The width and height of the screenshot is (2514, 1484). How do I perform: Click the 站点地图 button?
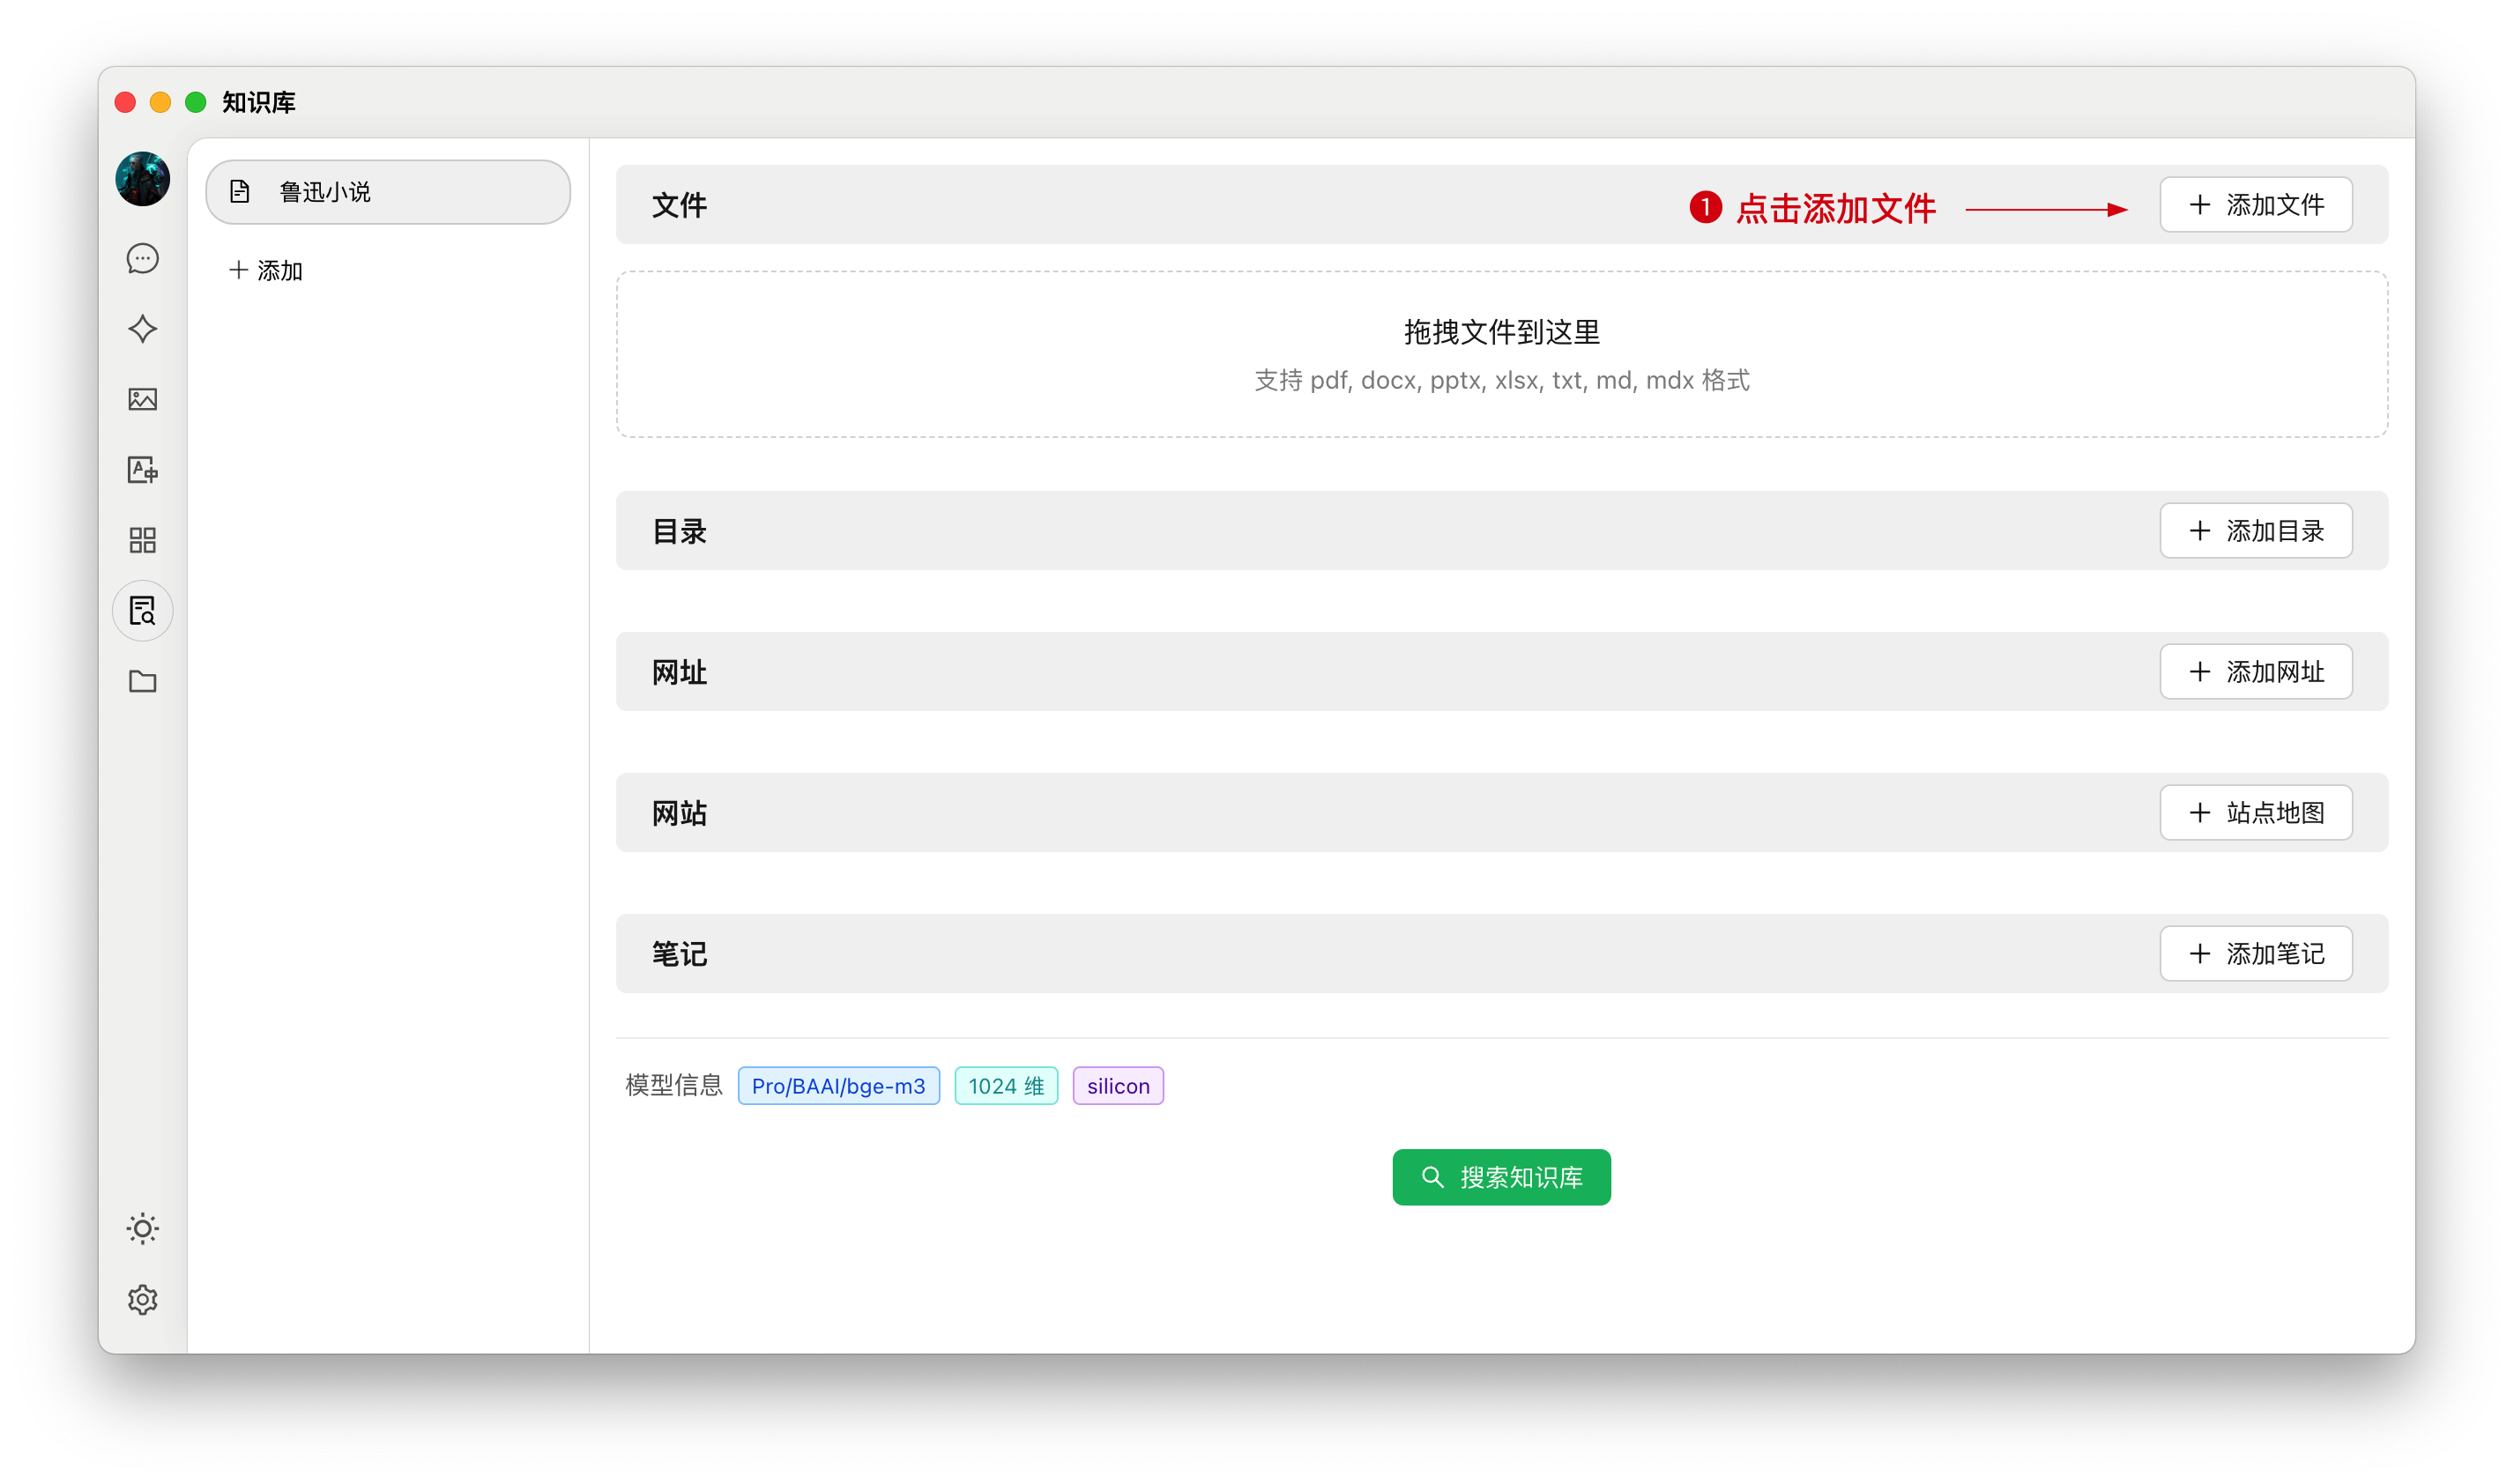coord(2255,813)
